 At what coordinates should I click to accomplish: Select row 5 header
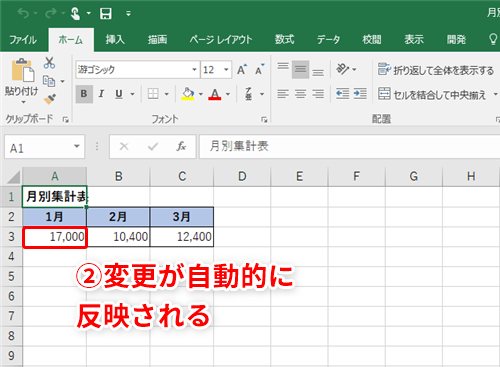tap(11, 276)
